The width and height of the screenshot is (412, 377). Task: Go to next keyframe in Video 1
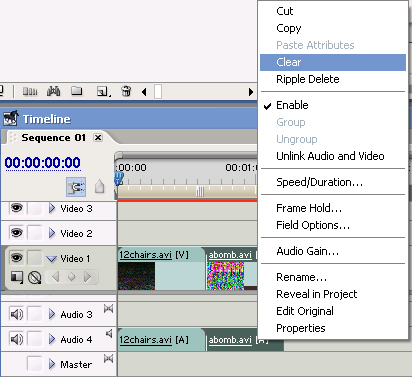tap(87, 277)
